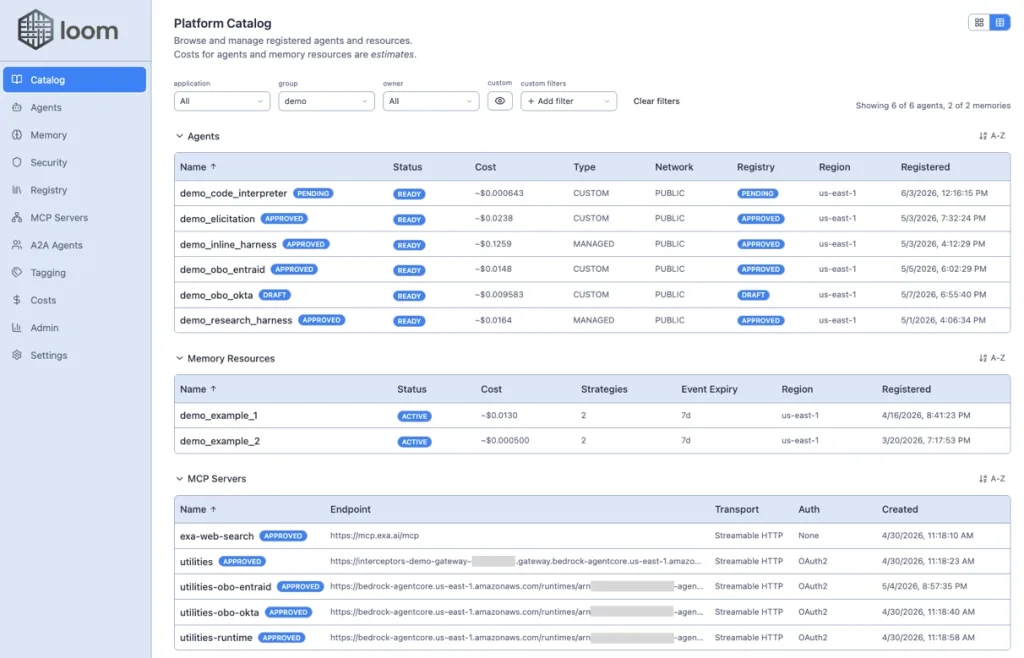The width and height of the screenshot is (1024, 658).
Task: Click Clear filters
Action: point(656,101)
